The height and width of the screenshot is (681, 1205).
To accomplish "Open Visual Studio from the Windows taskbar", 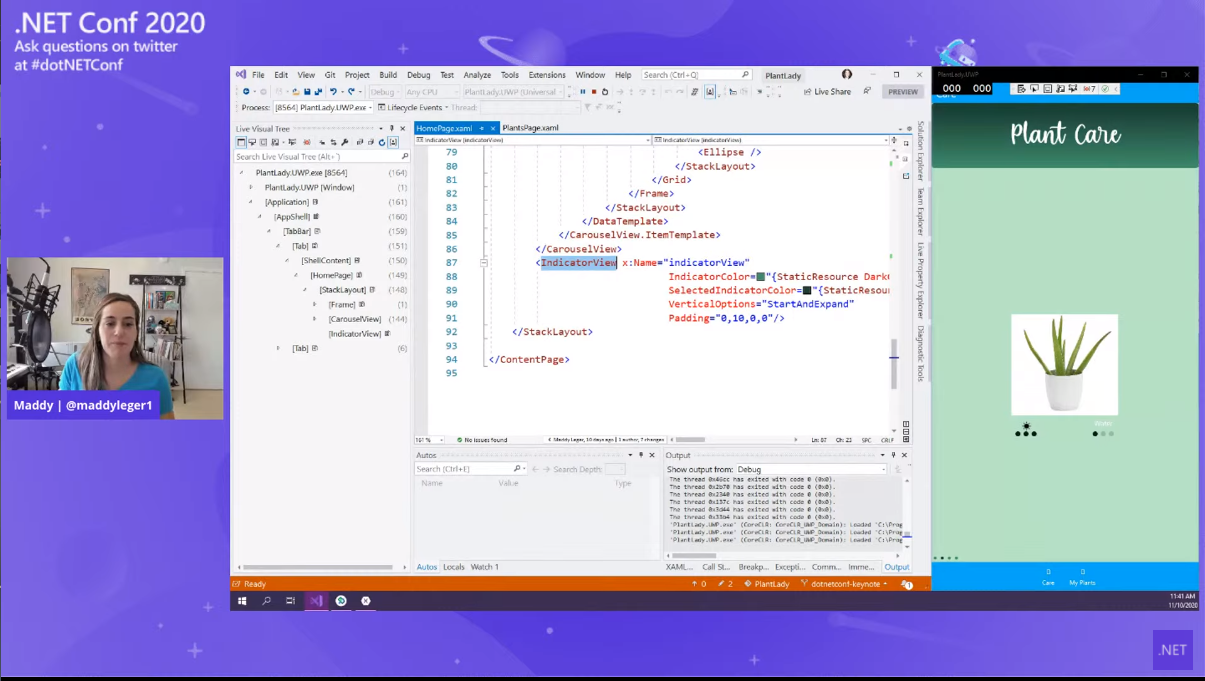I will [x=316, y=601].
